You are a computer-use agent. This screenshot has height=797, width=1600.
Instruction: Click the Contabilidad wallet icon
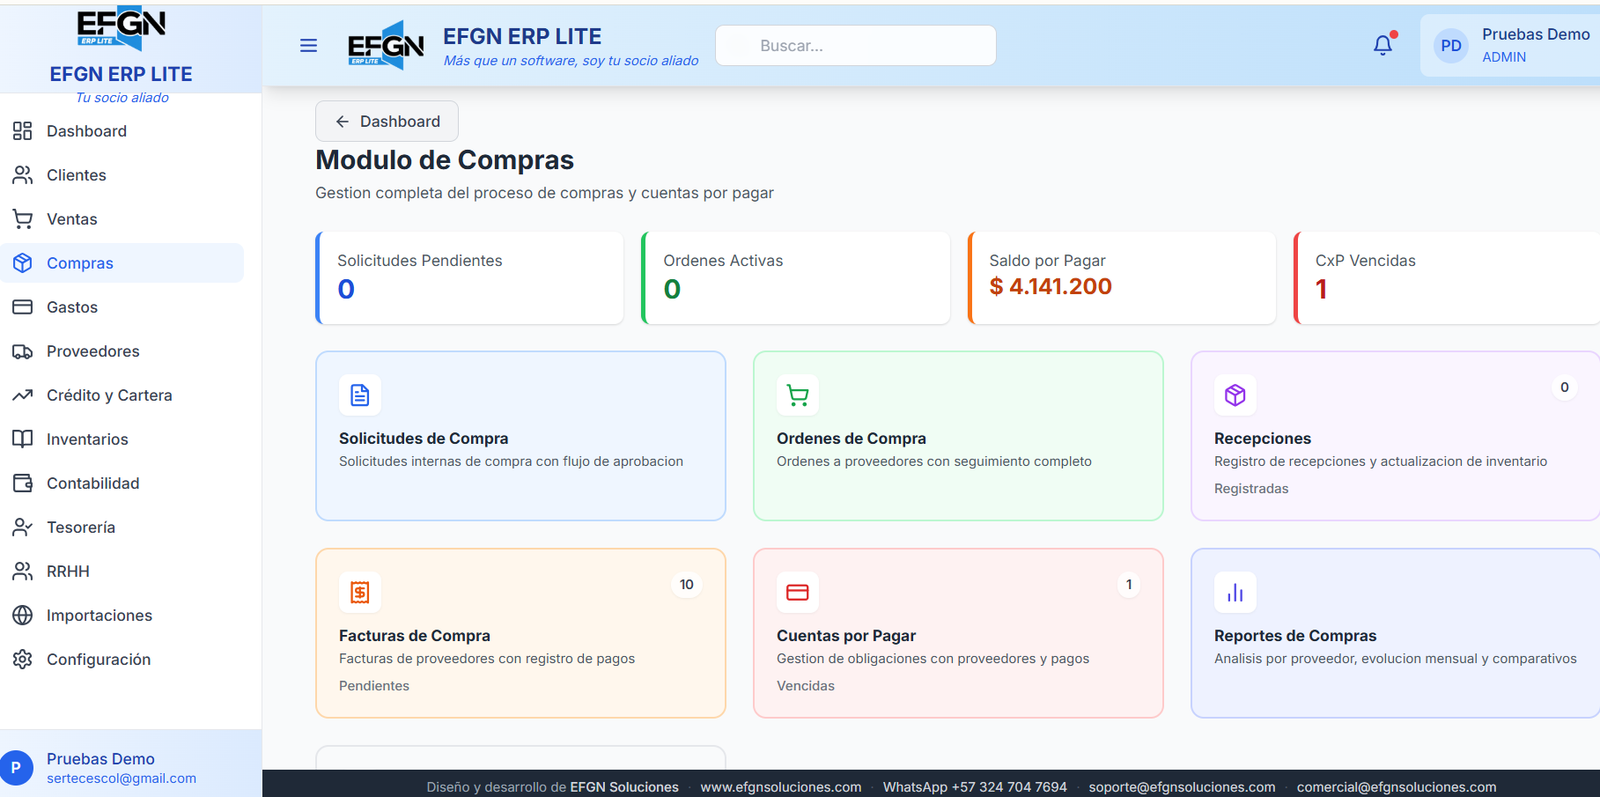pos(22,483)
